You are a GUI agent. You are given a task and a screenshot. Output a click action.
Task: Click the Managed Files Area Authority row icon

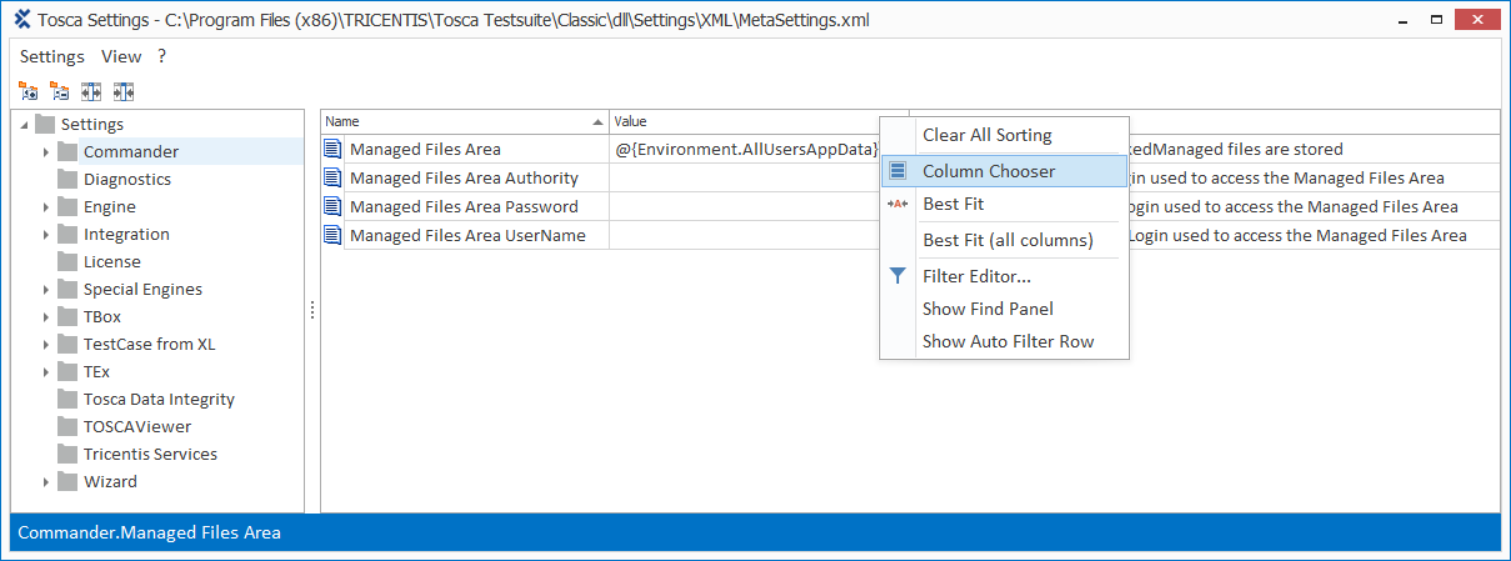pos(333,178)
